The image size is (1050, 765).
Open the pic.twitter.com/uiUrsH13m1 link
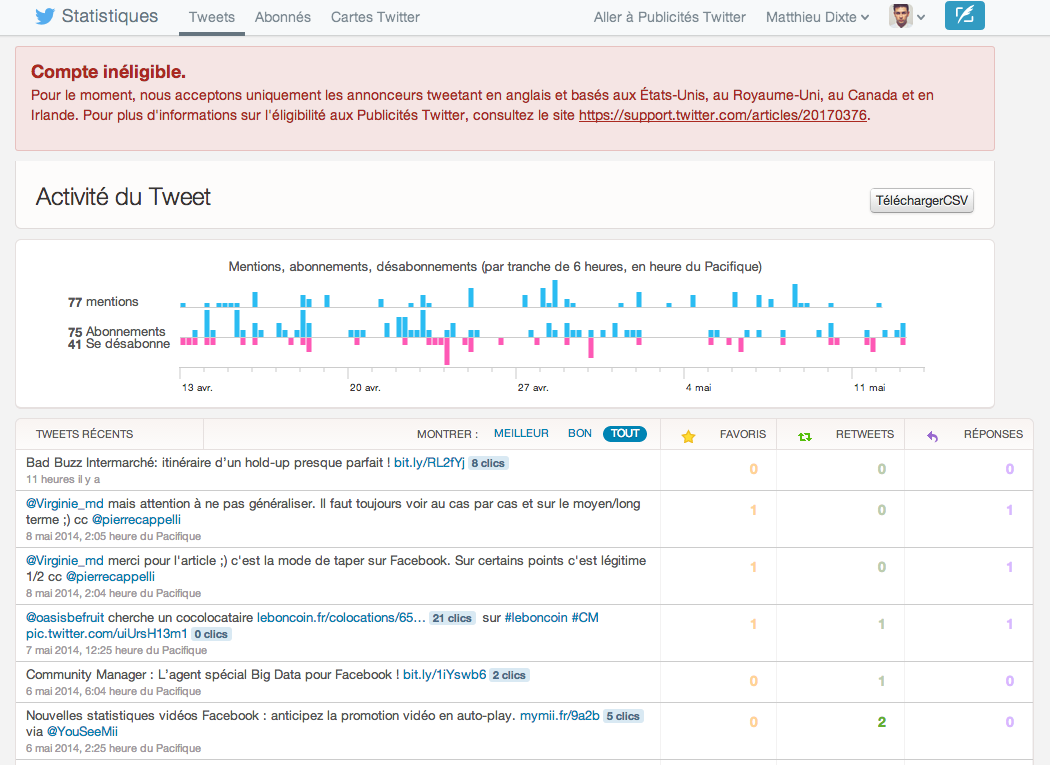pos(107,634)
